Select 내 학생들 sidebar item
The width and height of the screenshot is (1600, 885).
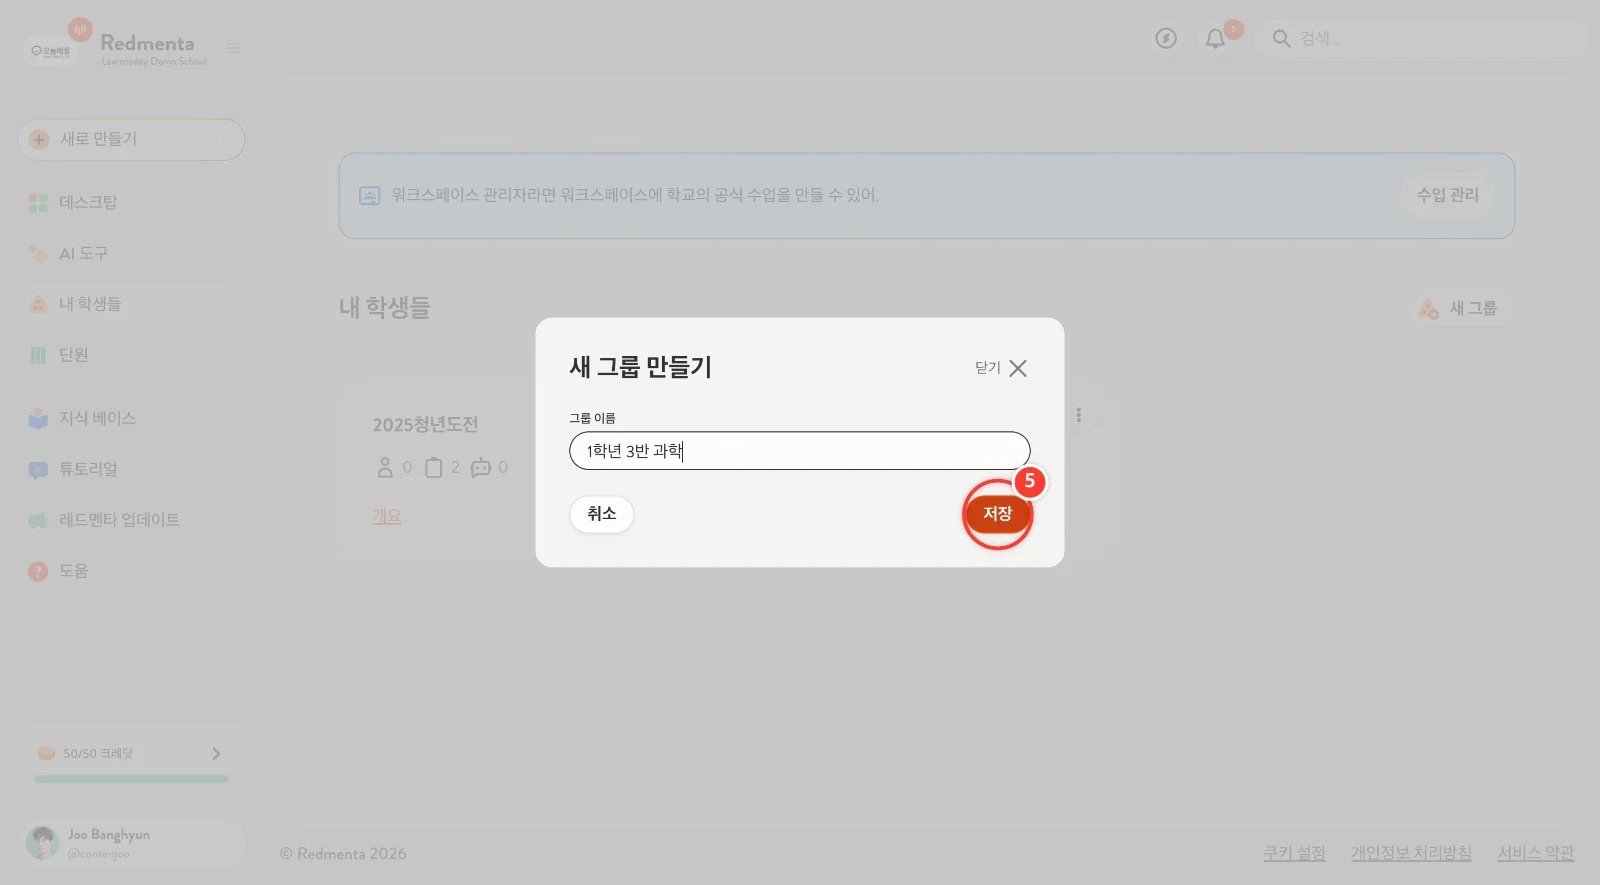pyautogui.click(x=131, y=304)
